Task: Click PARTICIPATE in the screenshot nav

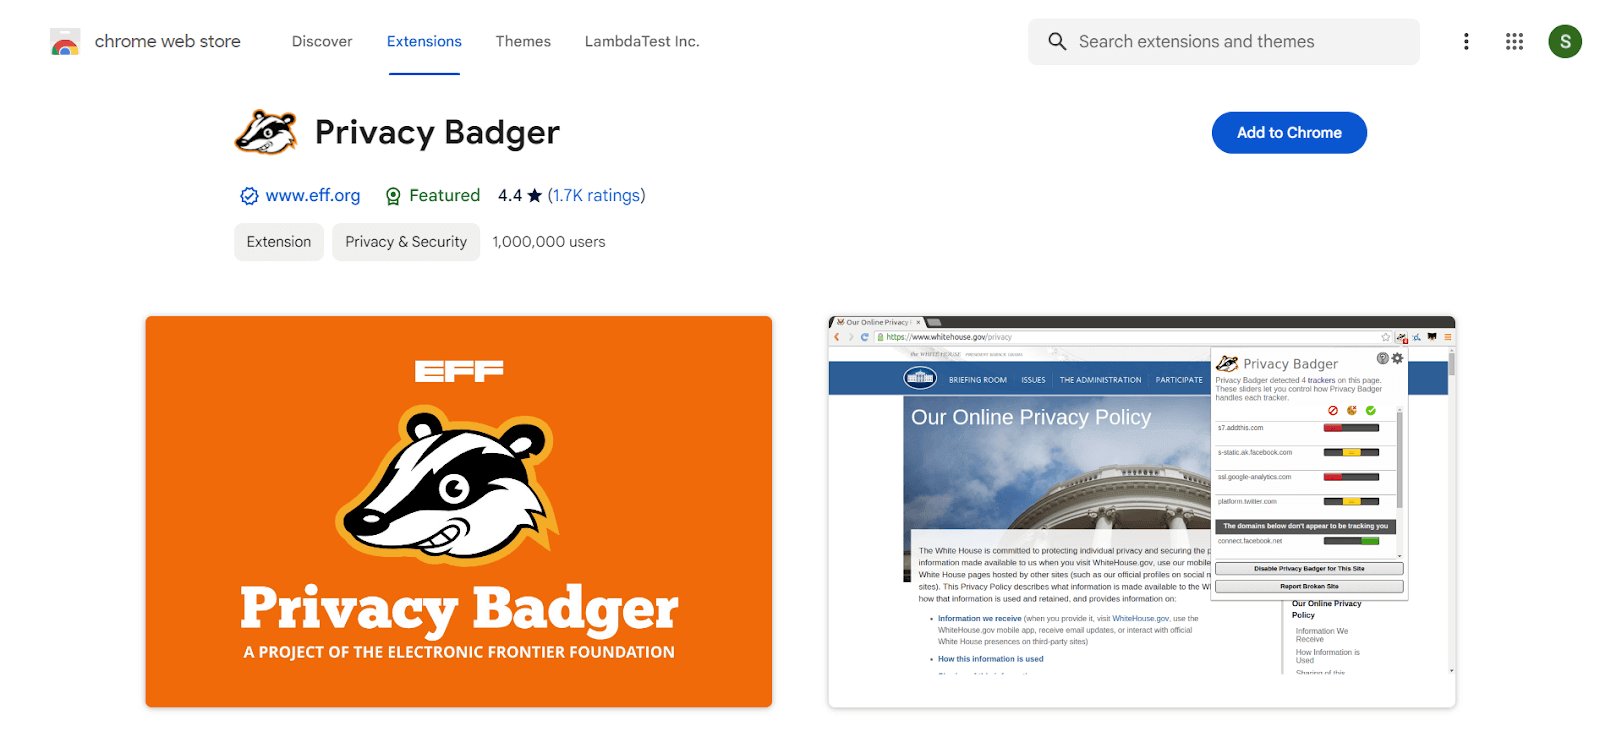Action: (x=1179, y=380)
